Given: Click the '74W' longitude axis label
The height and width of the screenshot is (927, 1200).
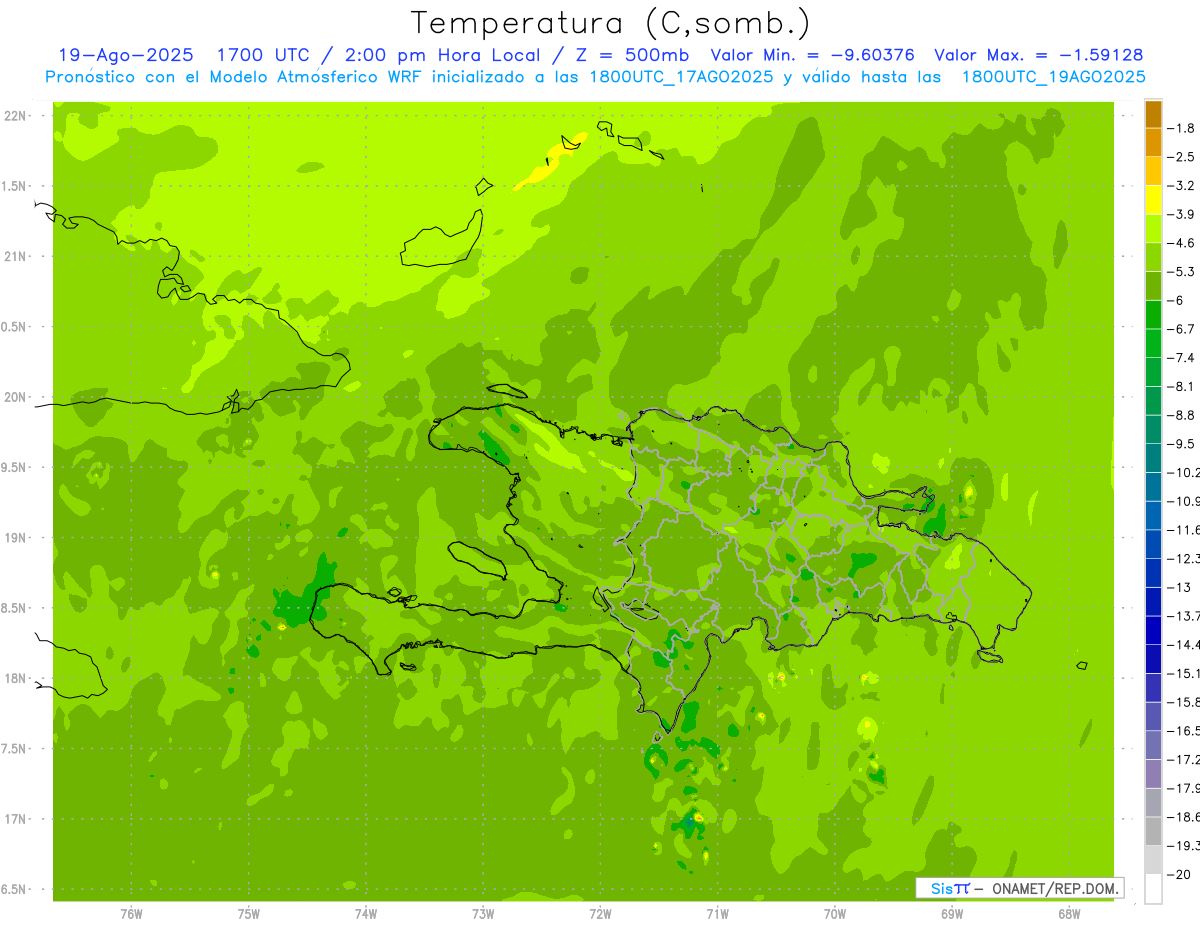Looking at the screenshot, I should pyautogui.click(x=365, y=914).
